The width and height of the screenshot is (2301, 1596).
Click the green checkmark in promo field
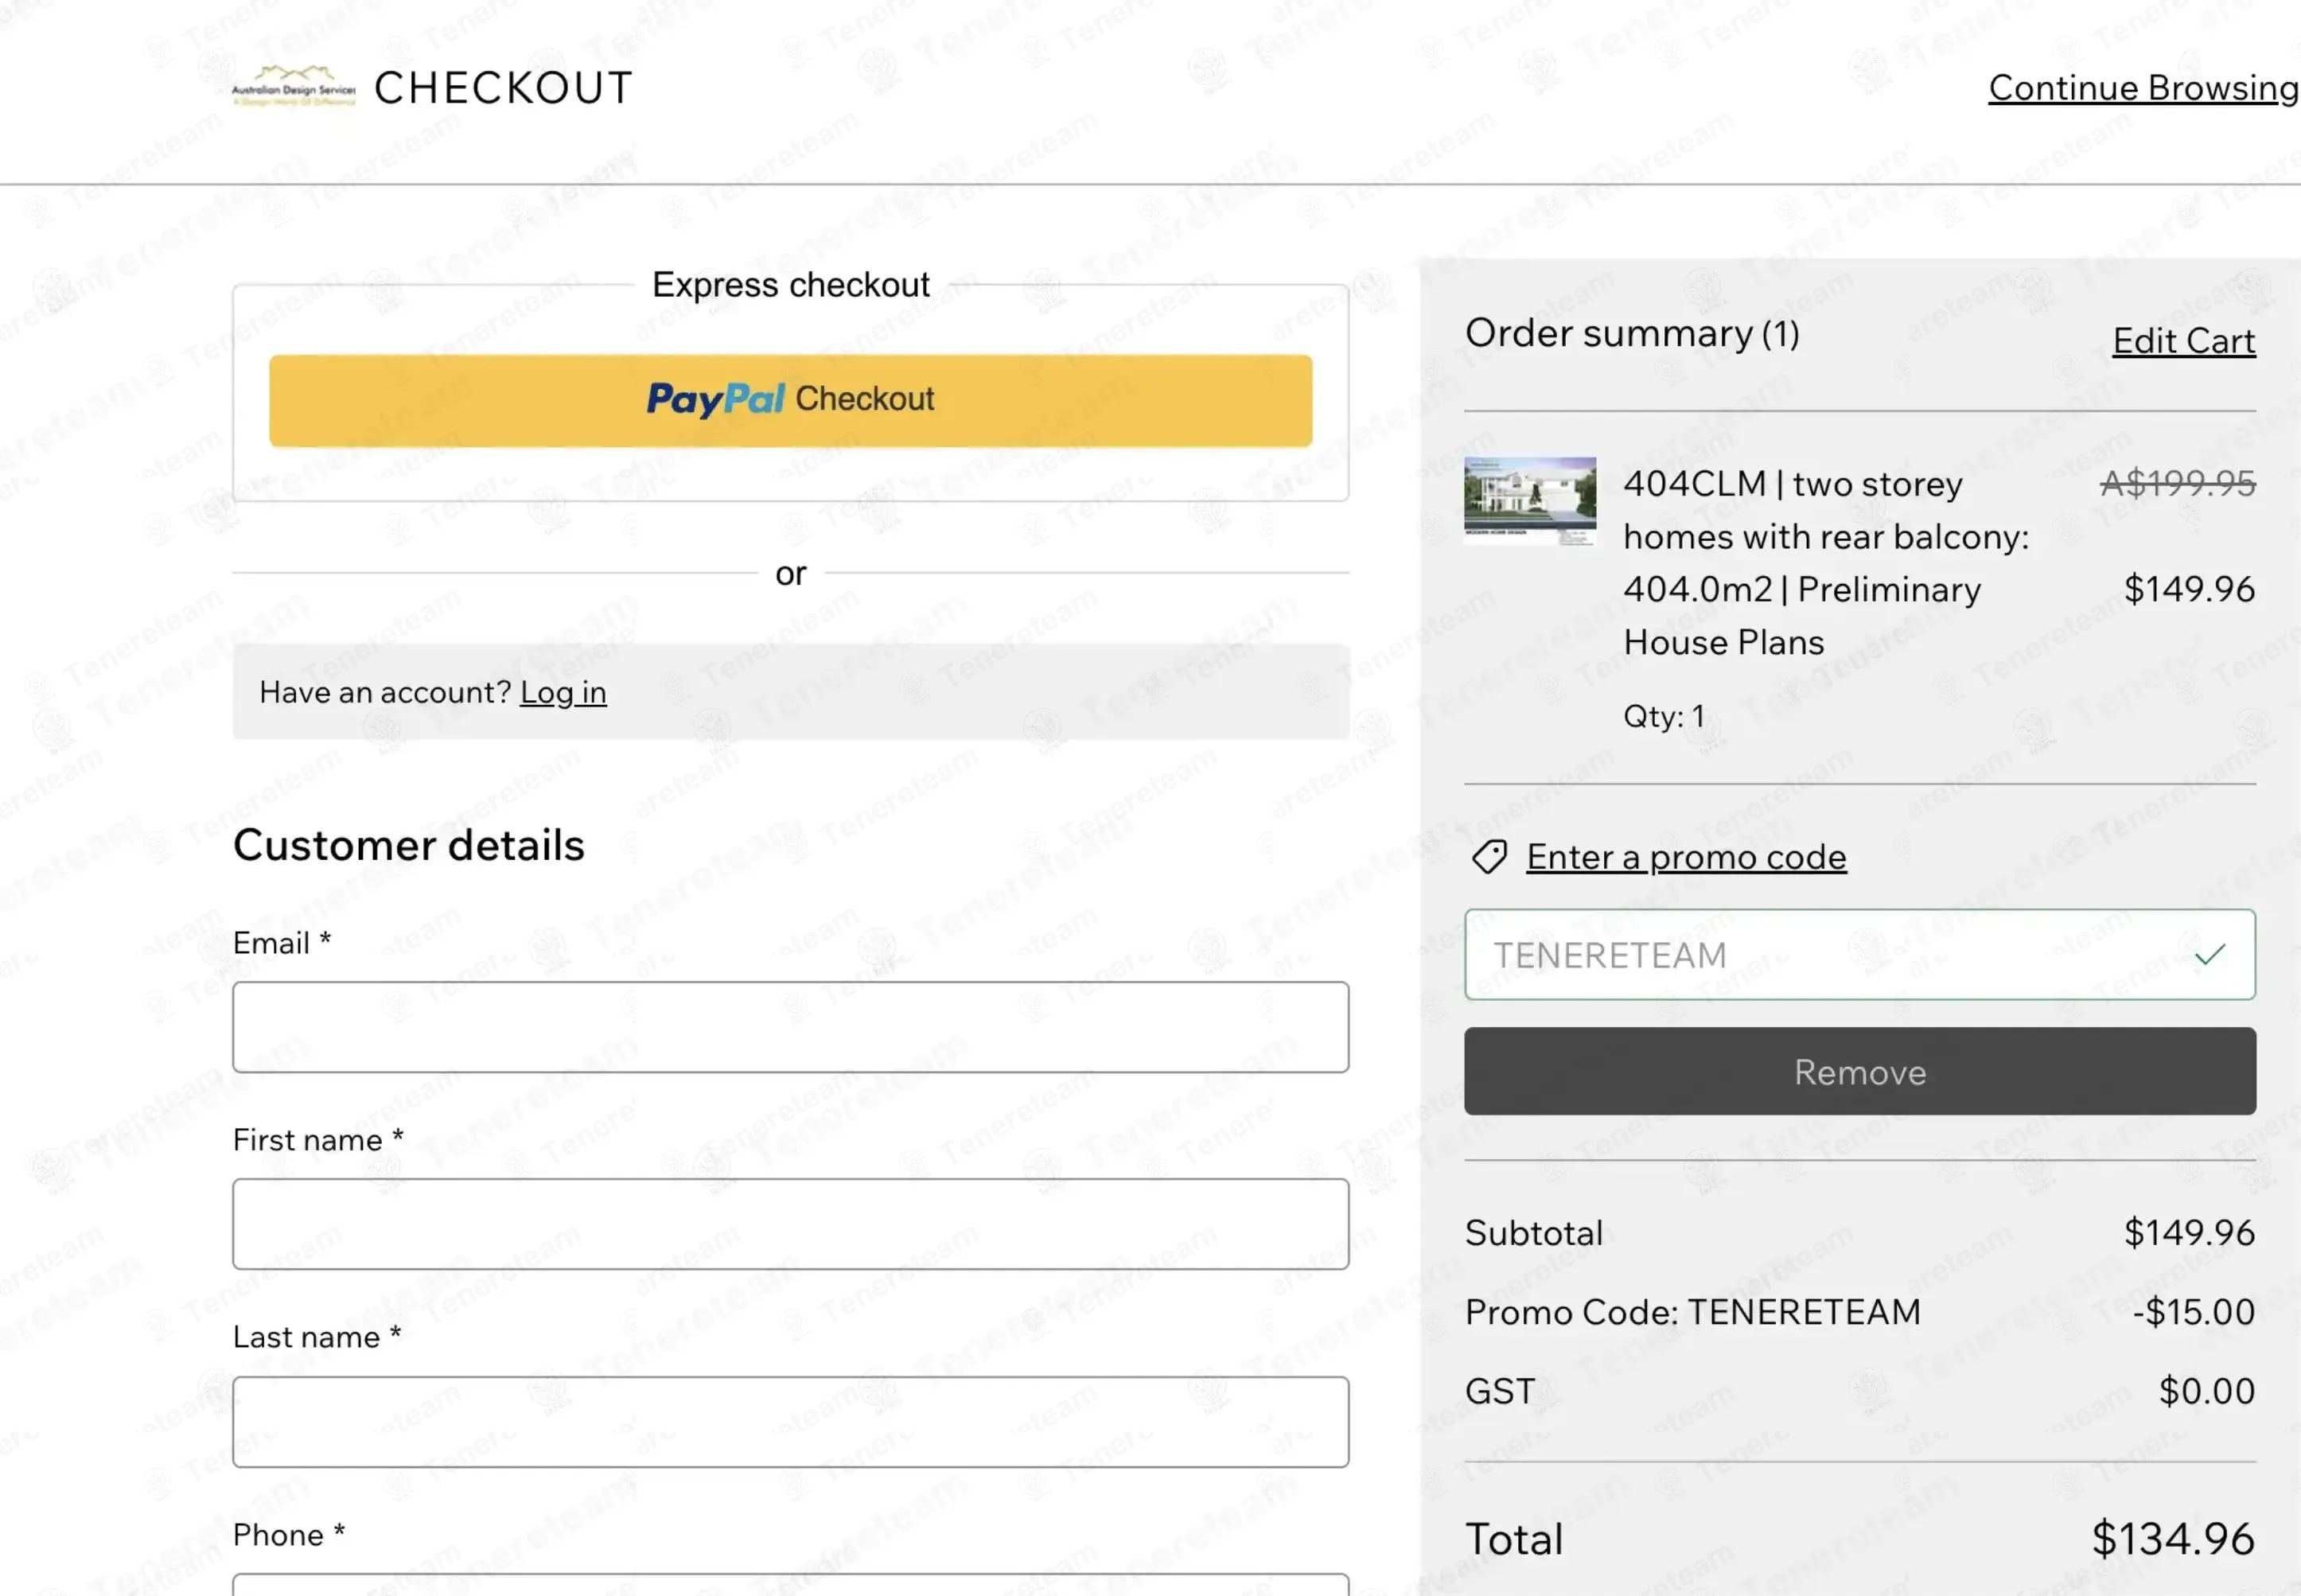pyautogui.click(x=2210, y=955)
